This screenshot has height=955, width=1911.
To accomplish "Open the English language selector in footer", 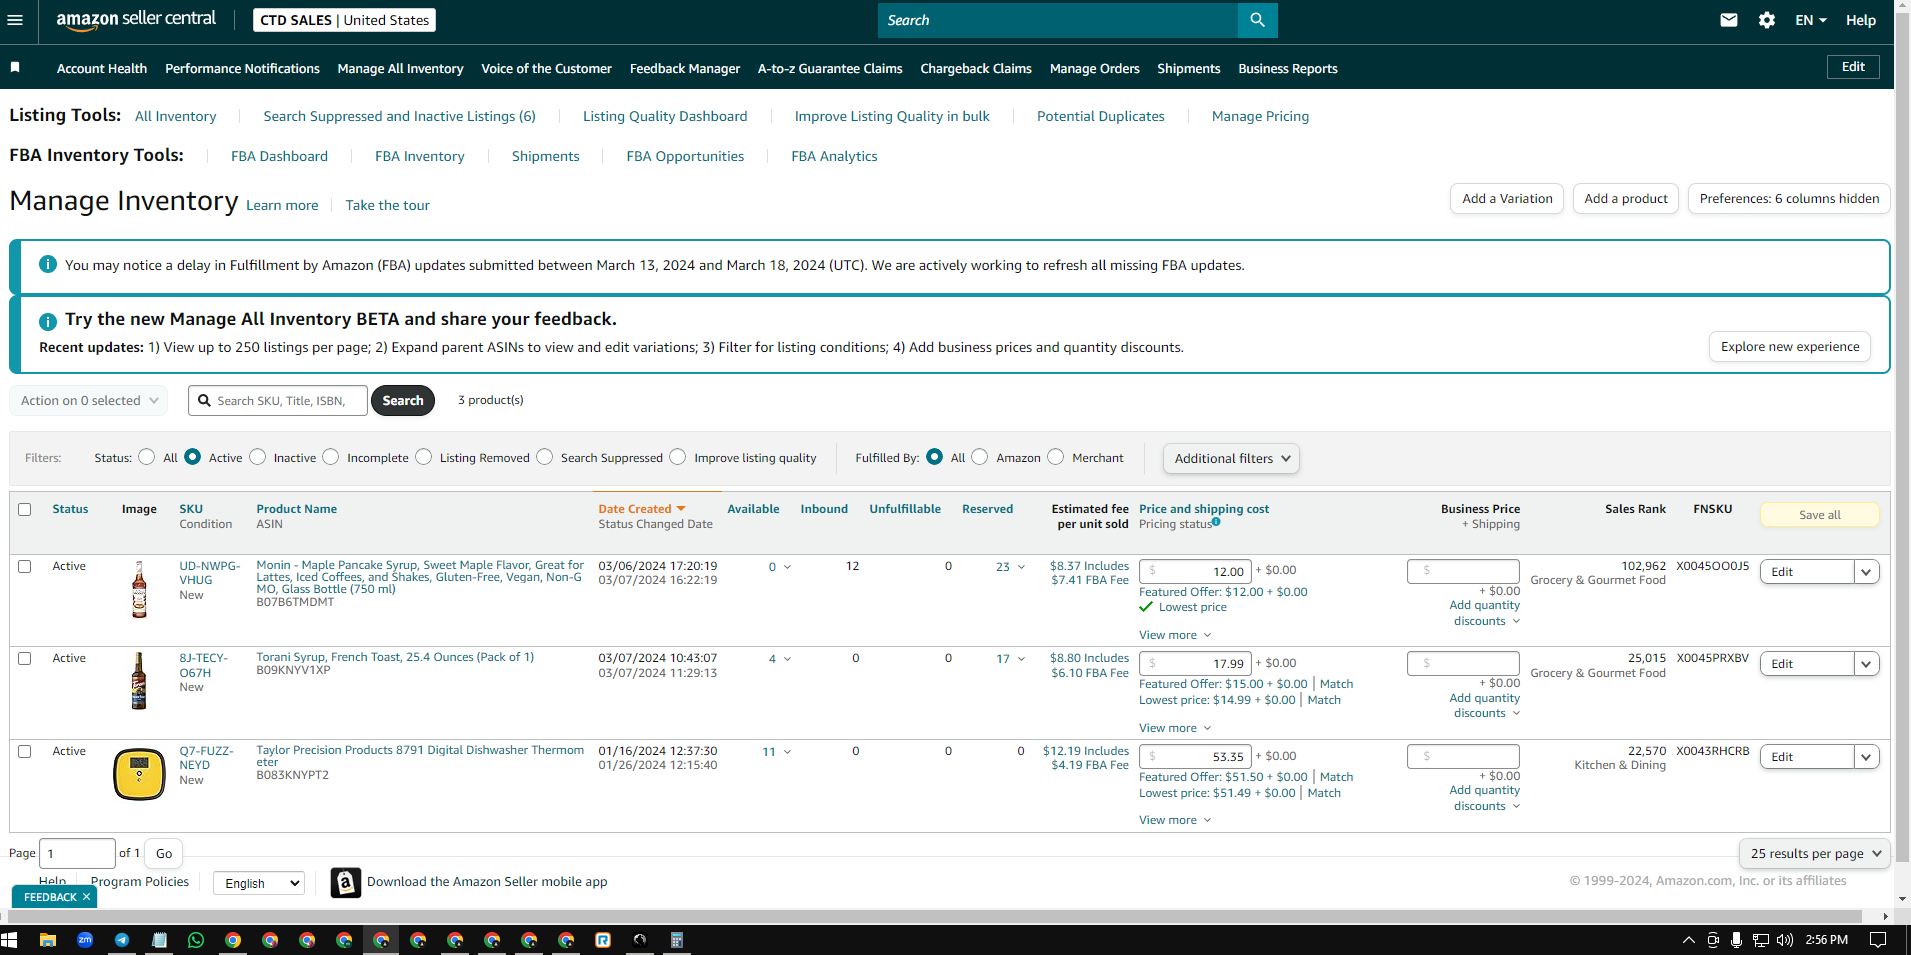I will pos(259,883).
